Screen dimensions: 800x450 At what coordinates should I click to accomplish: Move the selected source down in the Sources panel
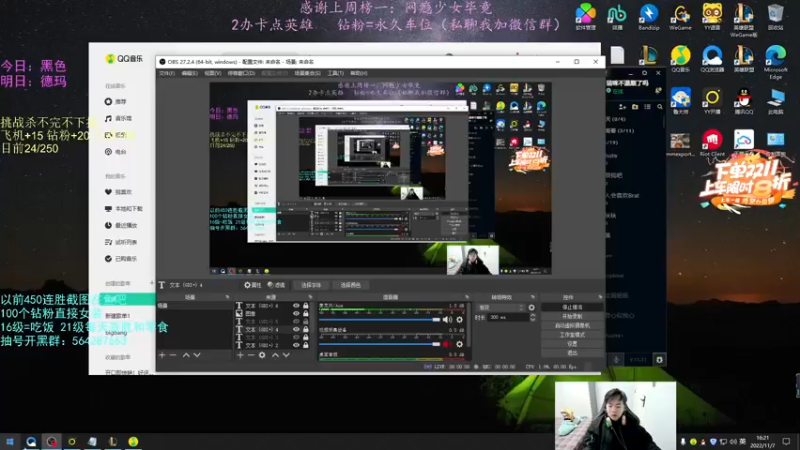(286, 355)
